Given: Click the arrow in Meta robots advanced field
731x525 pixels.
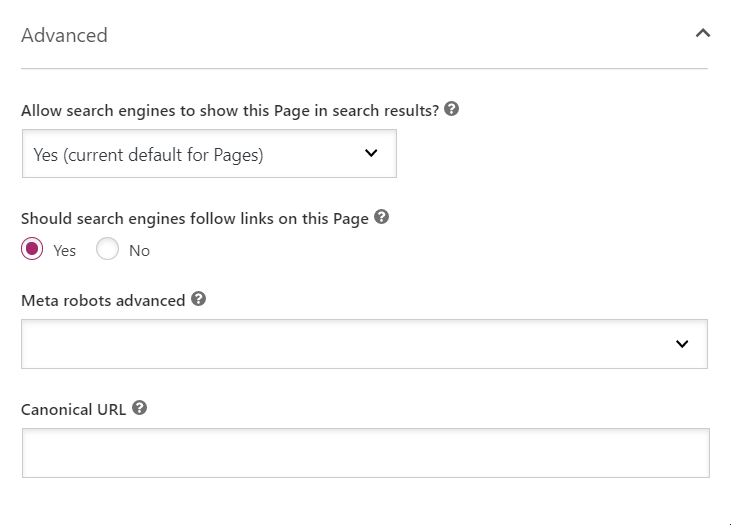Looking at the screenshot, I should tap(682, 344).
